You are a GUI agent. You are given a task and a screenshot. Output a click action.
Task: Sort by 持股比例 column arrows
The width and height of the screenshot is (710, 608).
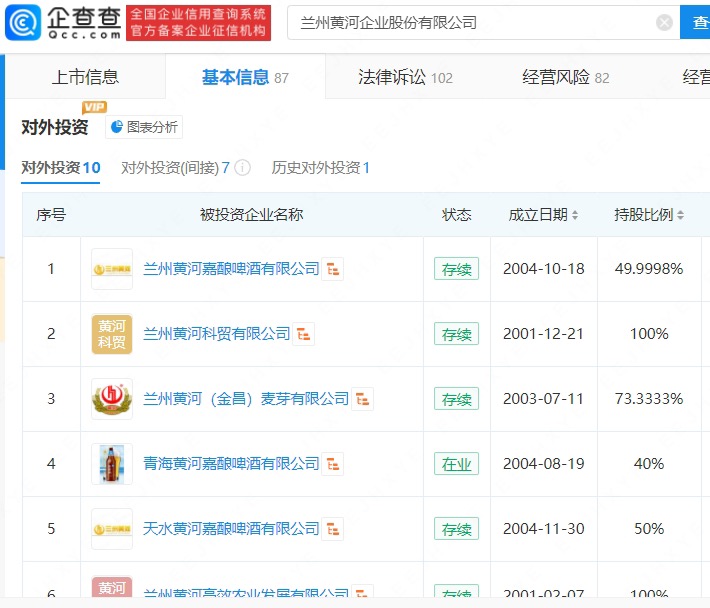[x=680, y=215]
